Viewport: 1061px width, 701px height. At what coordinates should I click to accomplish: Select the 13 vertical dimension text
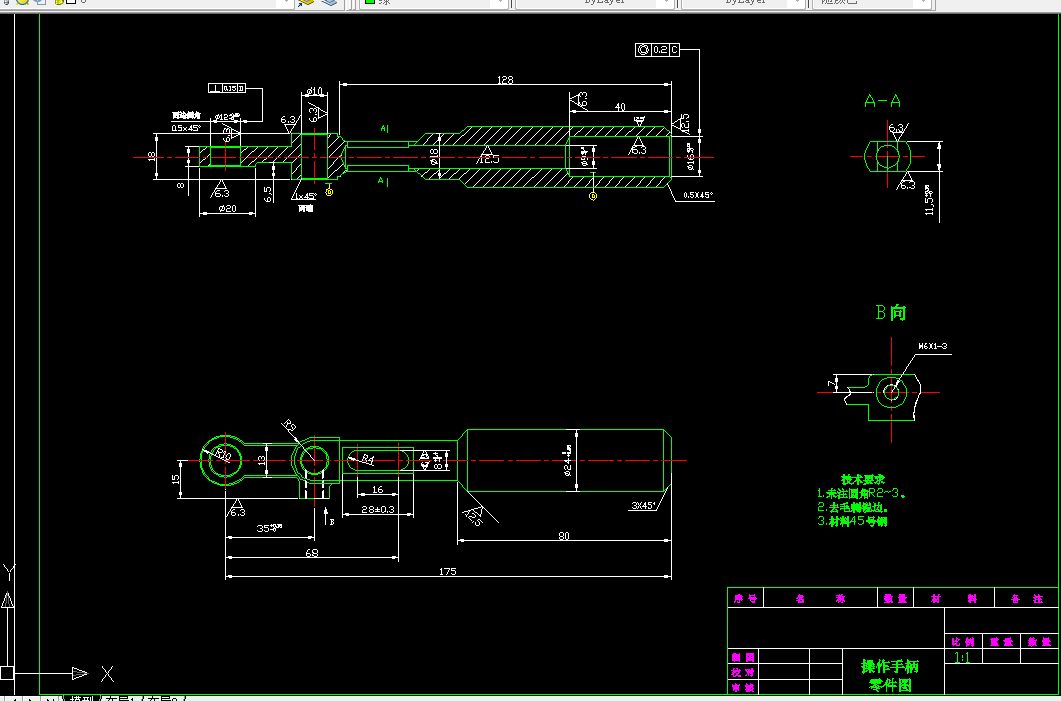pos(262,461)
